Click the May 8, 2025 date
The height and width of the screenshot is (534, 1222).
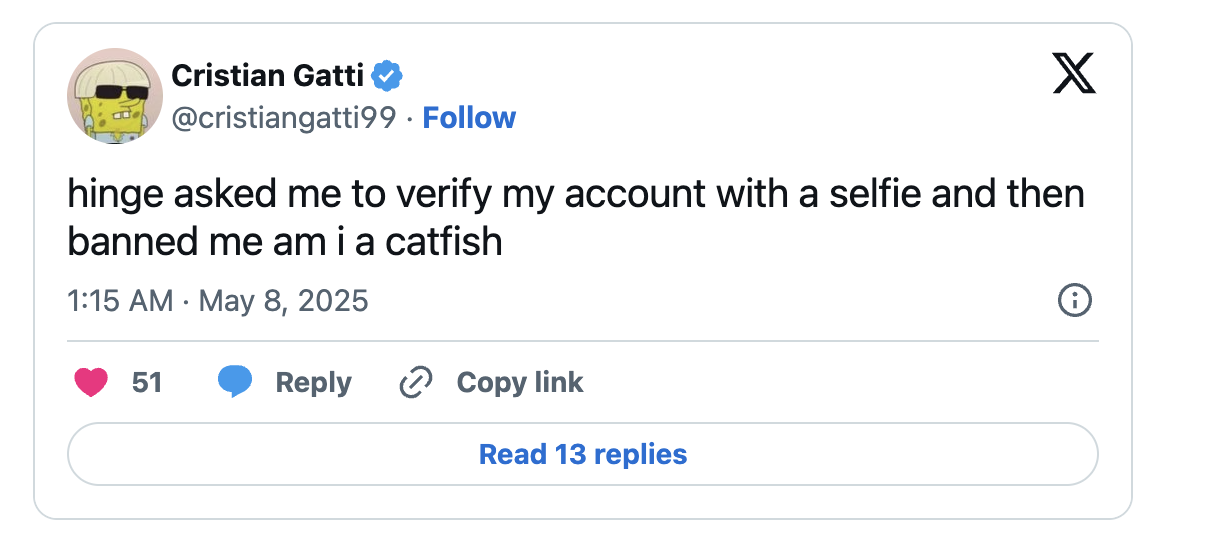pyautogui.click(x=284, y=300)
